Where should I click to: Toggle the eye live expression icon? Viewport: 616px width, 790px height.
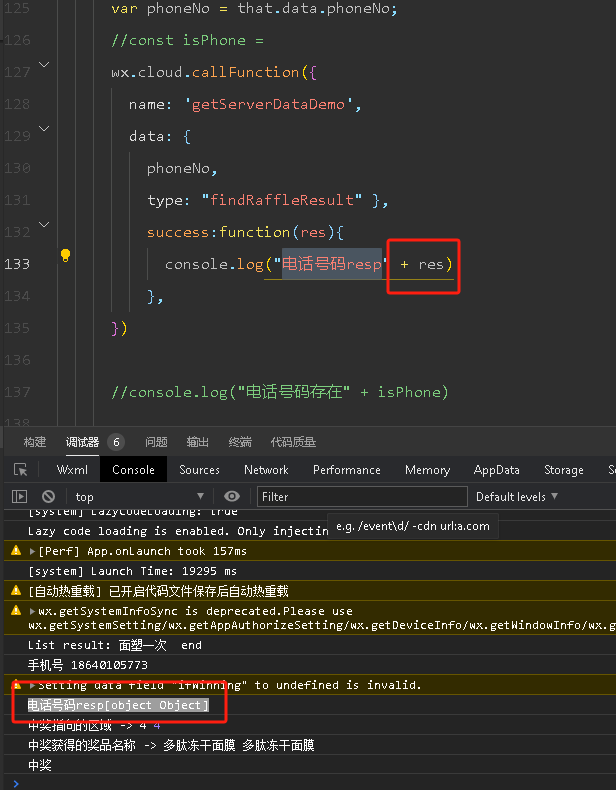232,496
